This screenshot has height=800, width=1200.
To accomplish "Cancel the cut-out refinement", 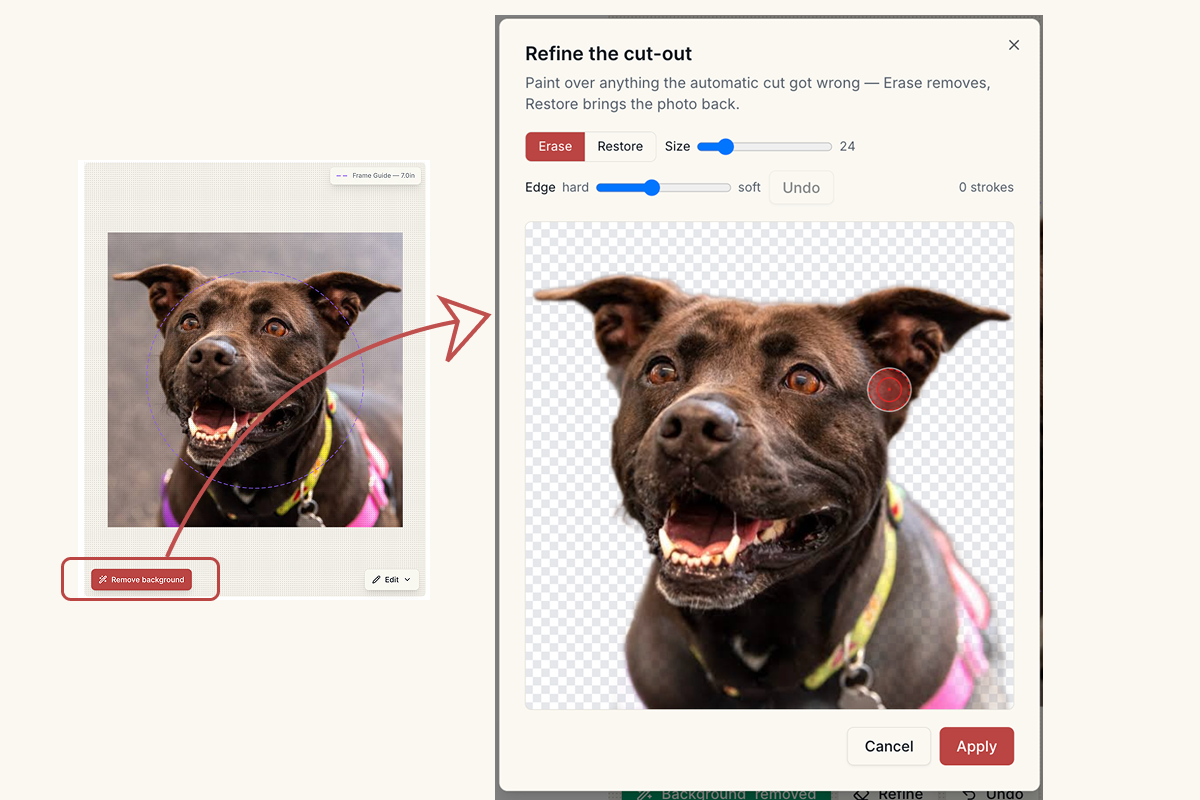I will point(889,746).
